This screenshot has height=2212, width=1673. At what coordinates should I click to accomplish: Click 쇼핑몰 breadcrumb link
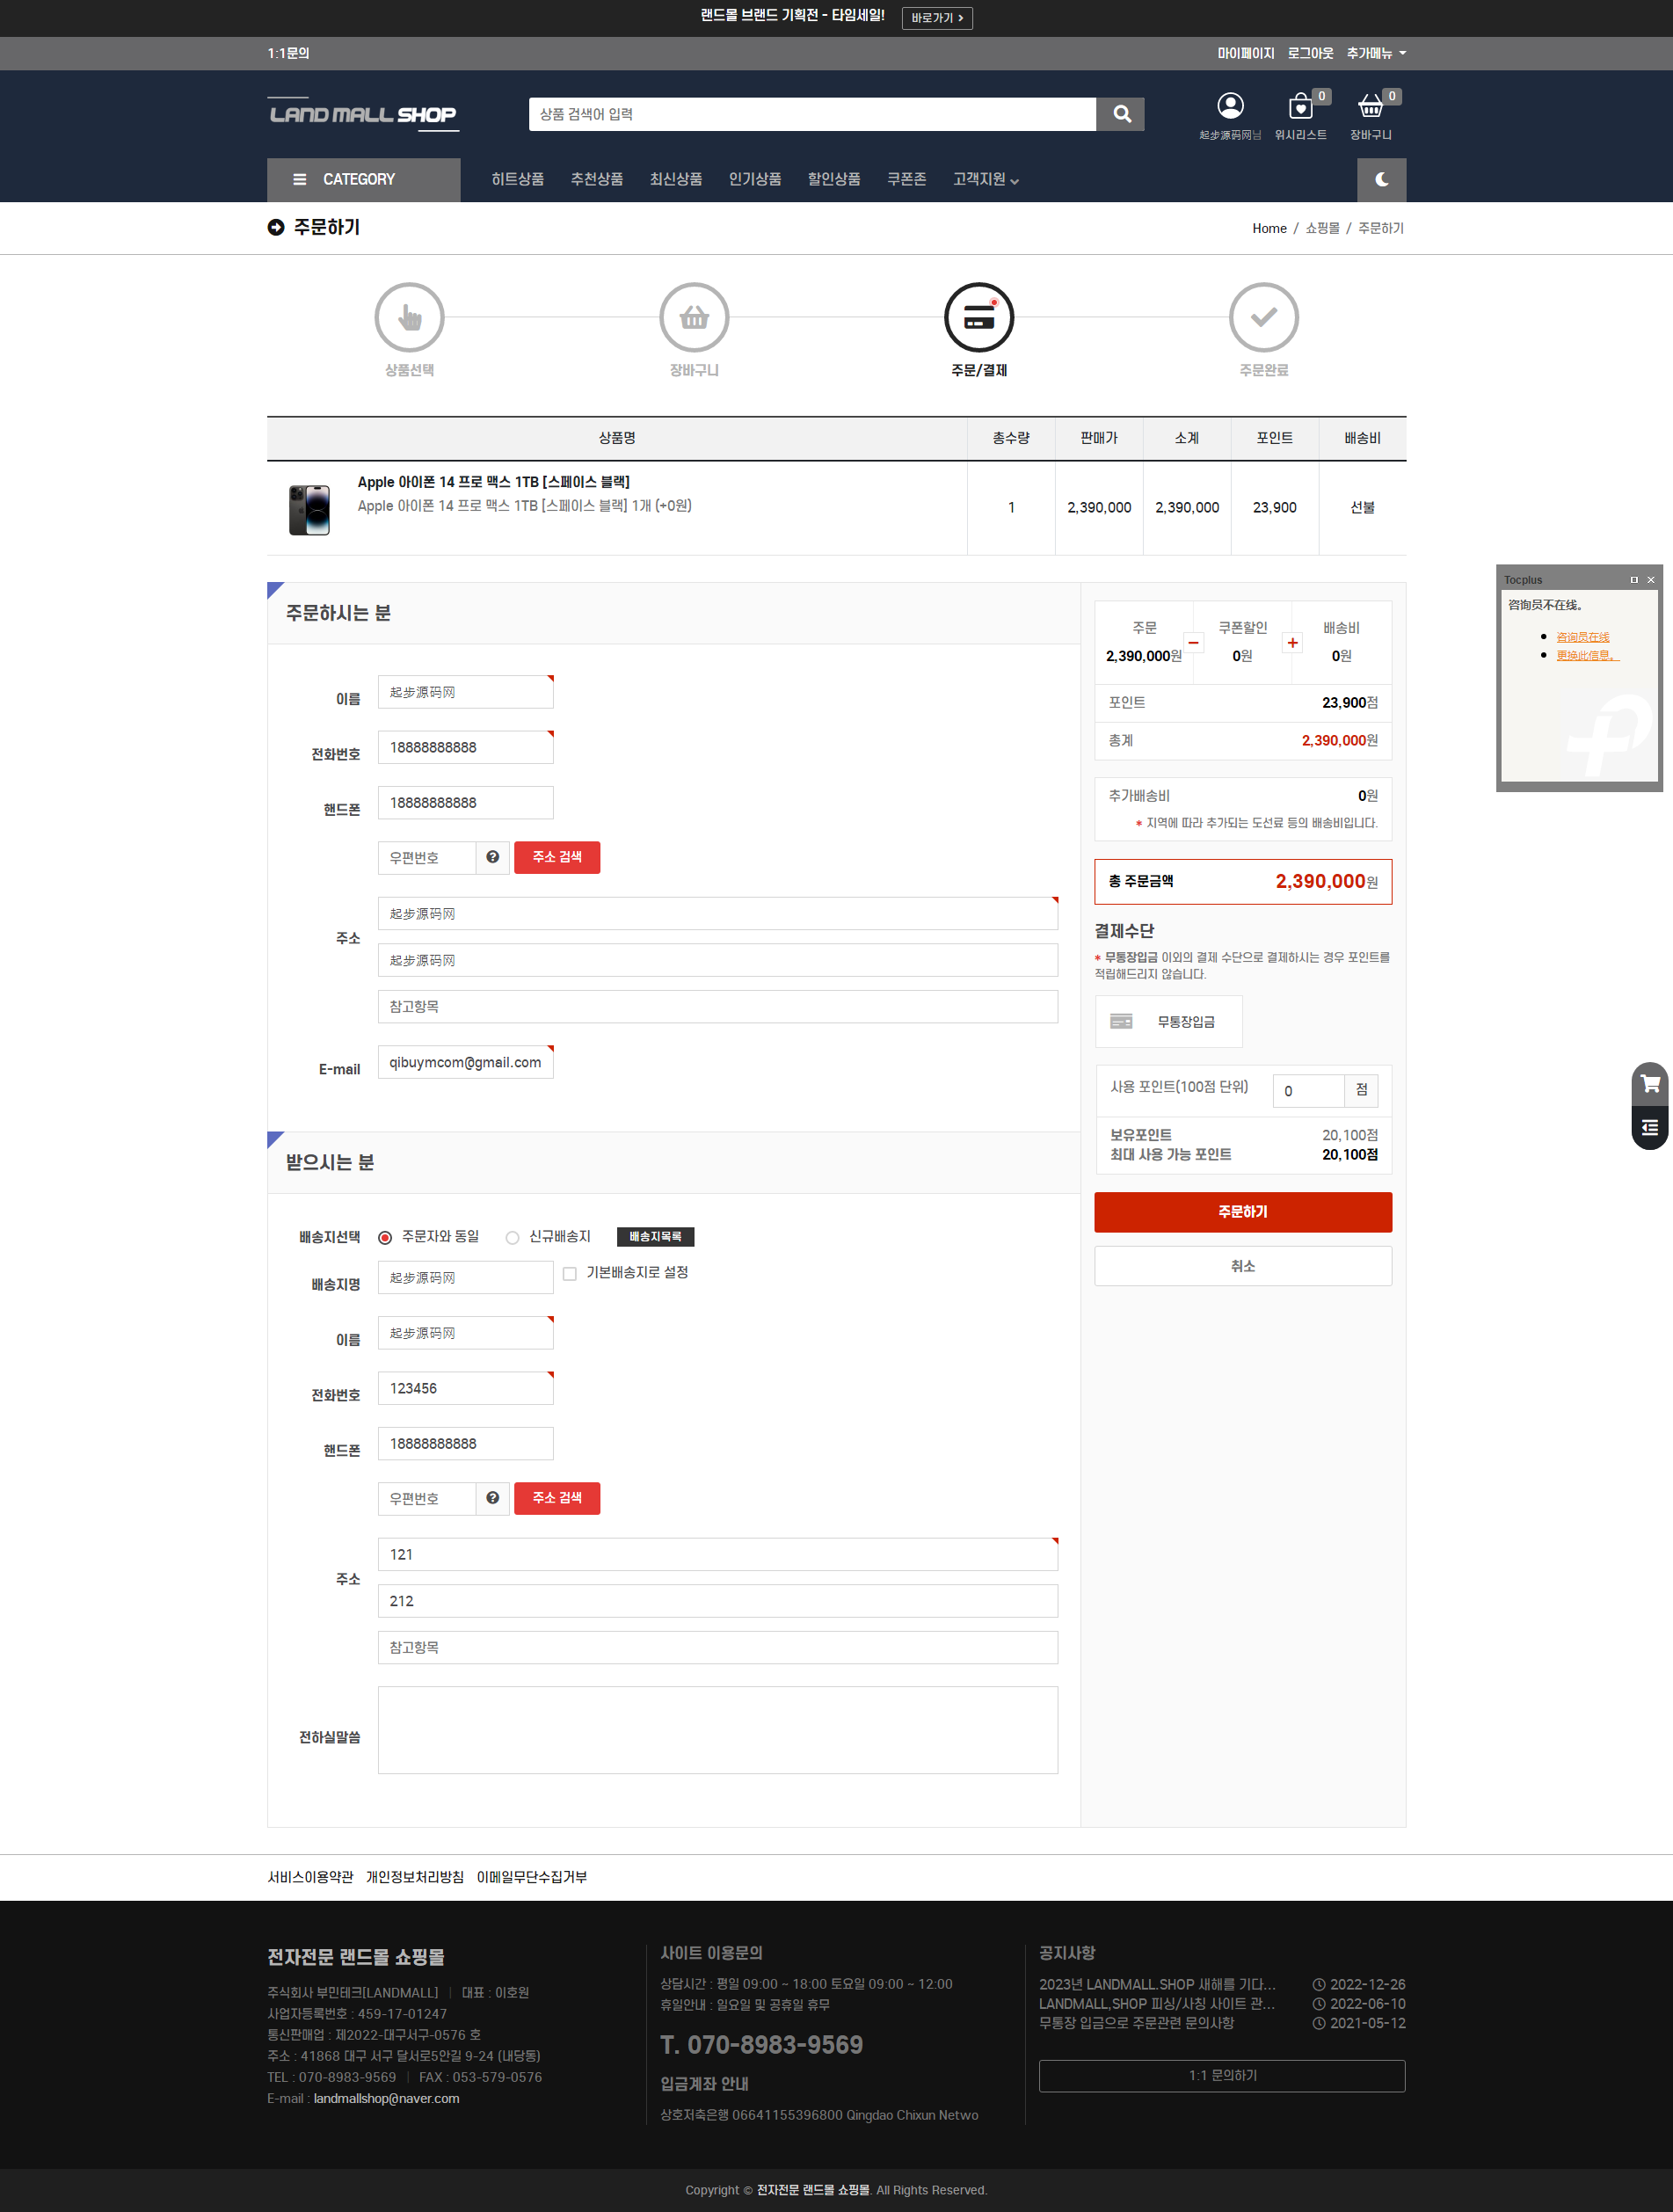coord(1322,228)
